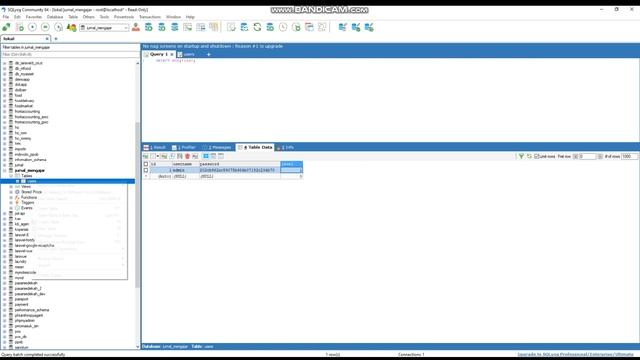Viewport: 640px width, 360px height.
Task: Click the query editor text area
Action: tap(390, 100)
